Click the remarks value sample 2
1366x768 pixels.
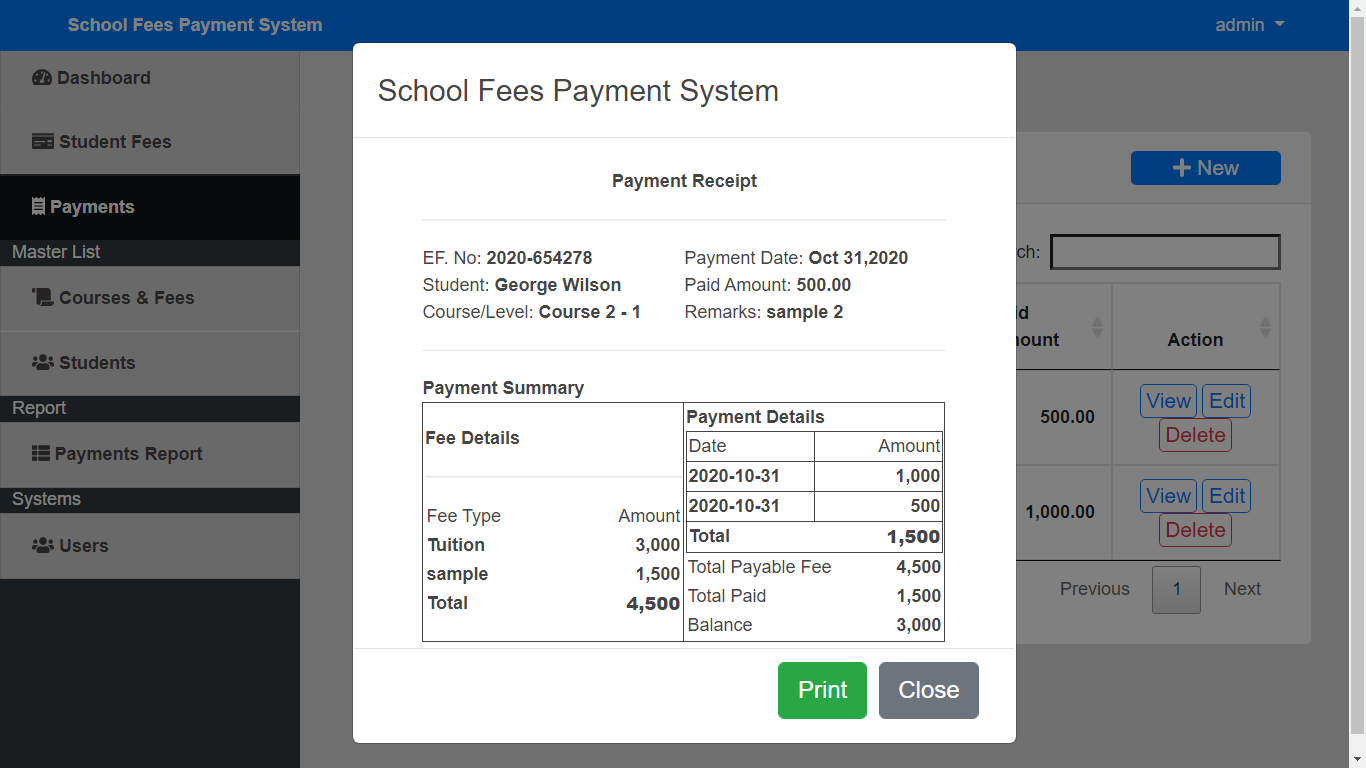coord(805,312)
